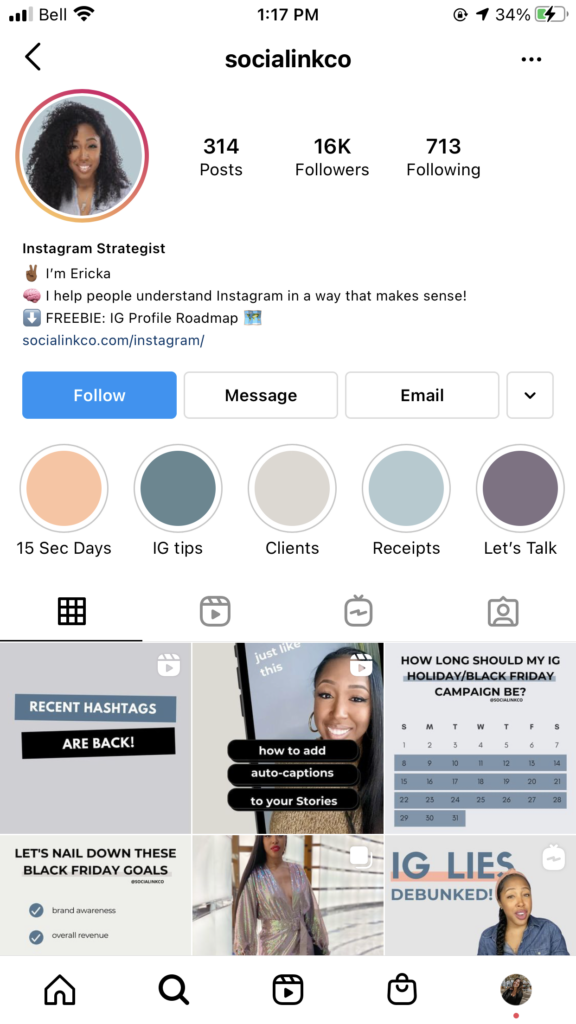Follow the socialinkco account
Screen dimensions: 576x1024
coord(99,395)
